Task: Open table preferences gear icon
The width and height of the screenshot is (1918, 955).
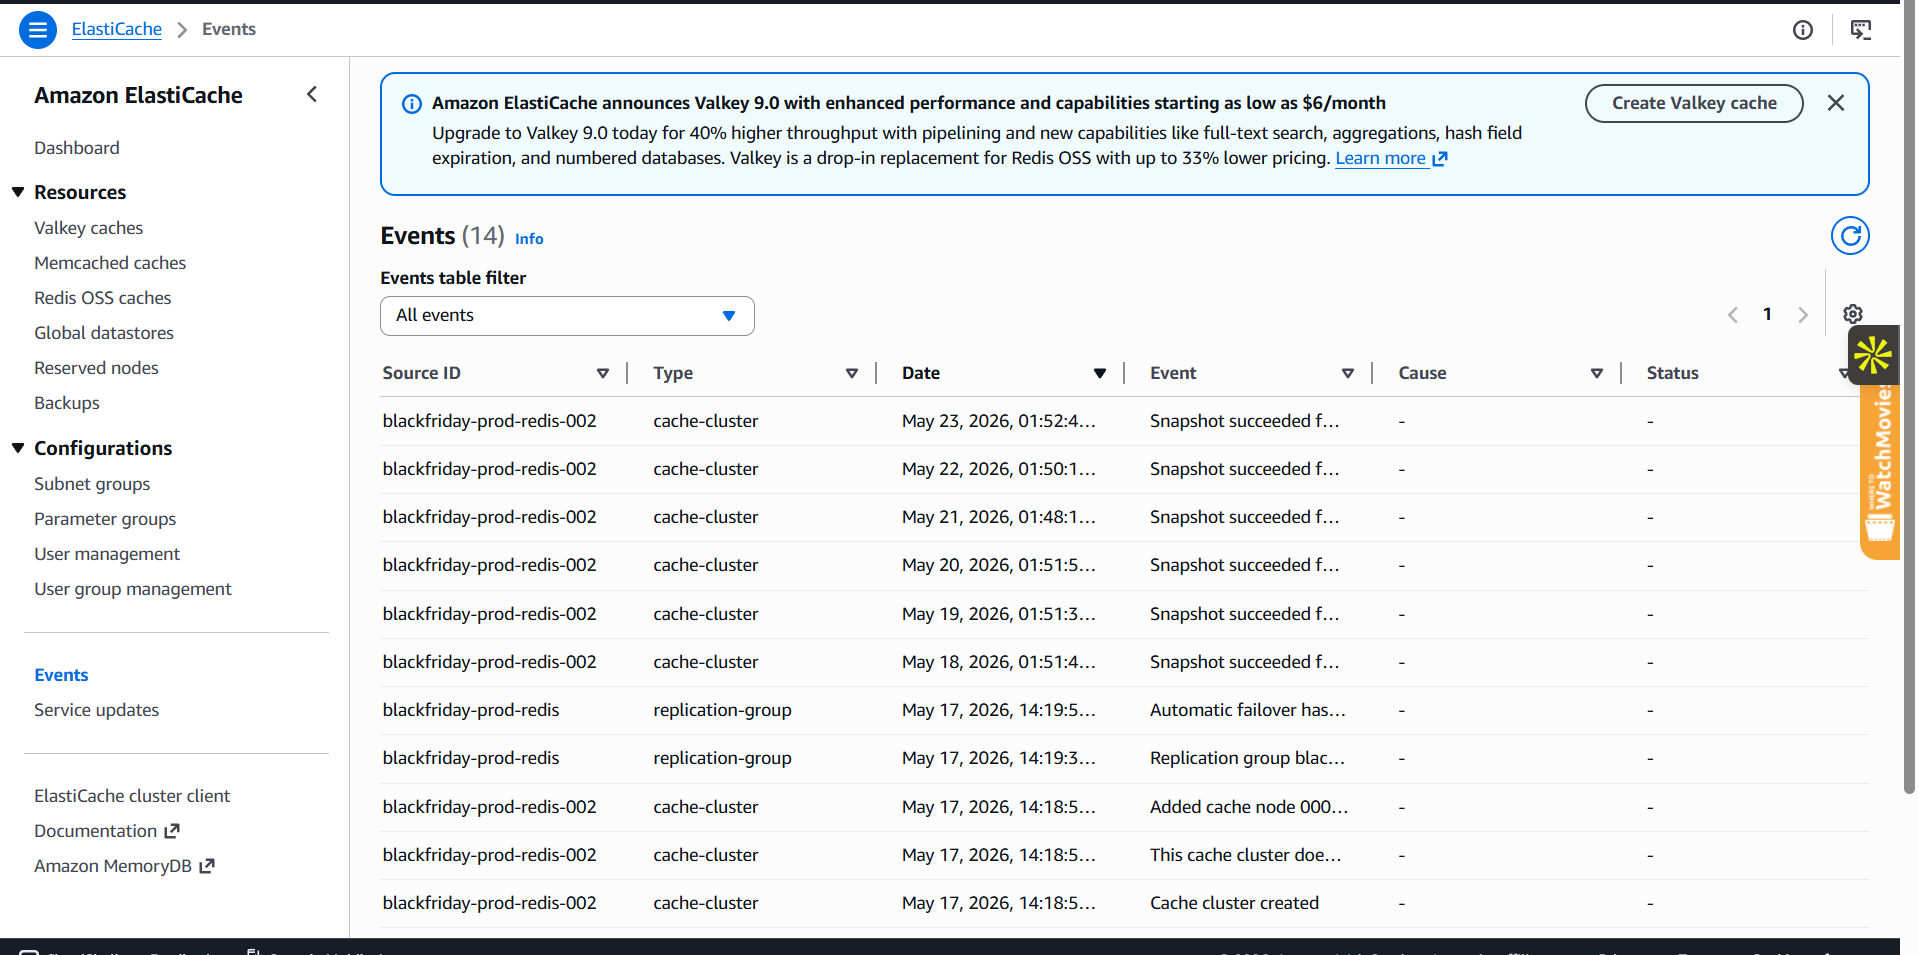Action: click(x=1853, y=314)
